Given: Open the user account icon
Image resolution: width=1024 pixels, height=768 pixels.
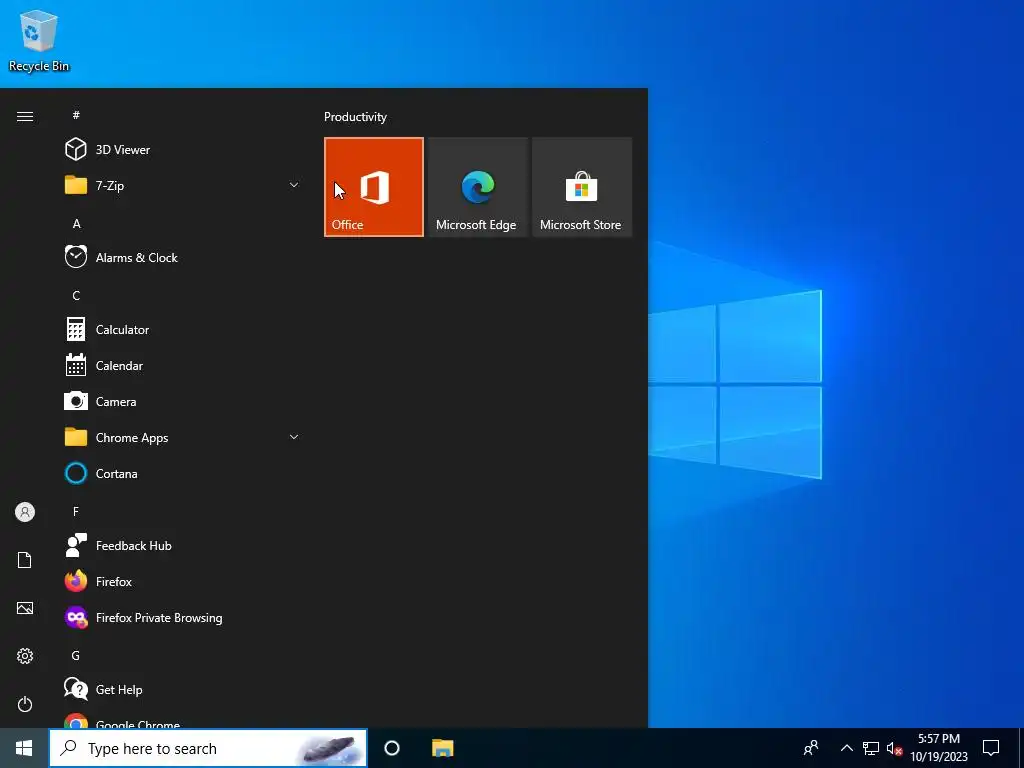Looking at the screenshot, I should click(x=25, y=512).
